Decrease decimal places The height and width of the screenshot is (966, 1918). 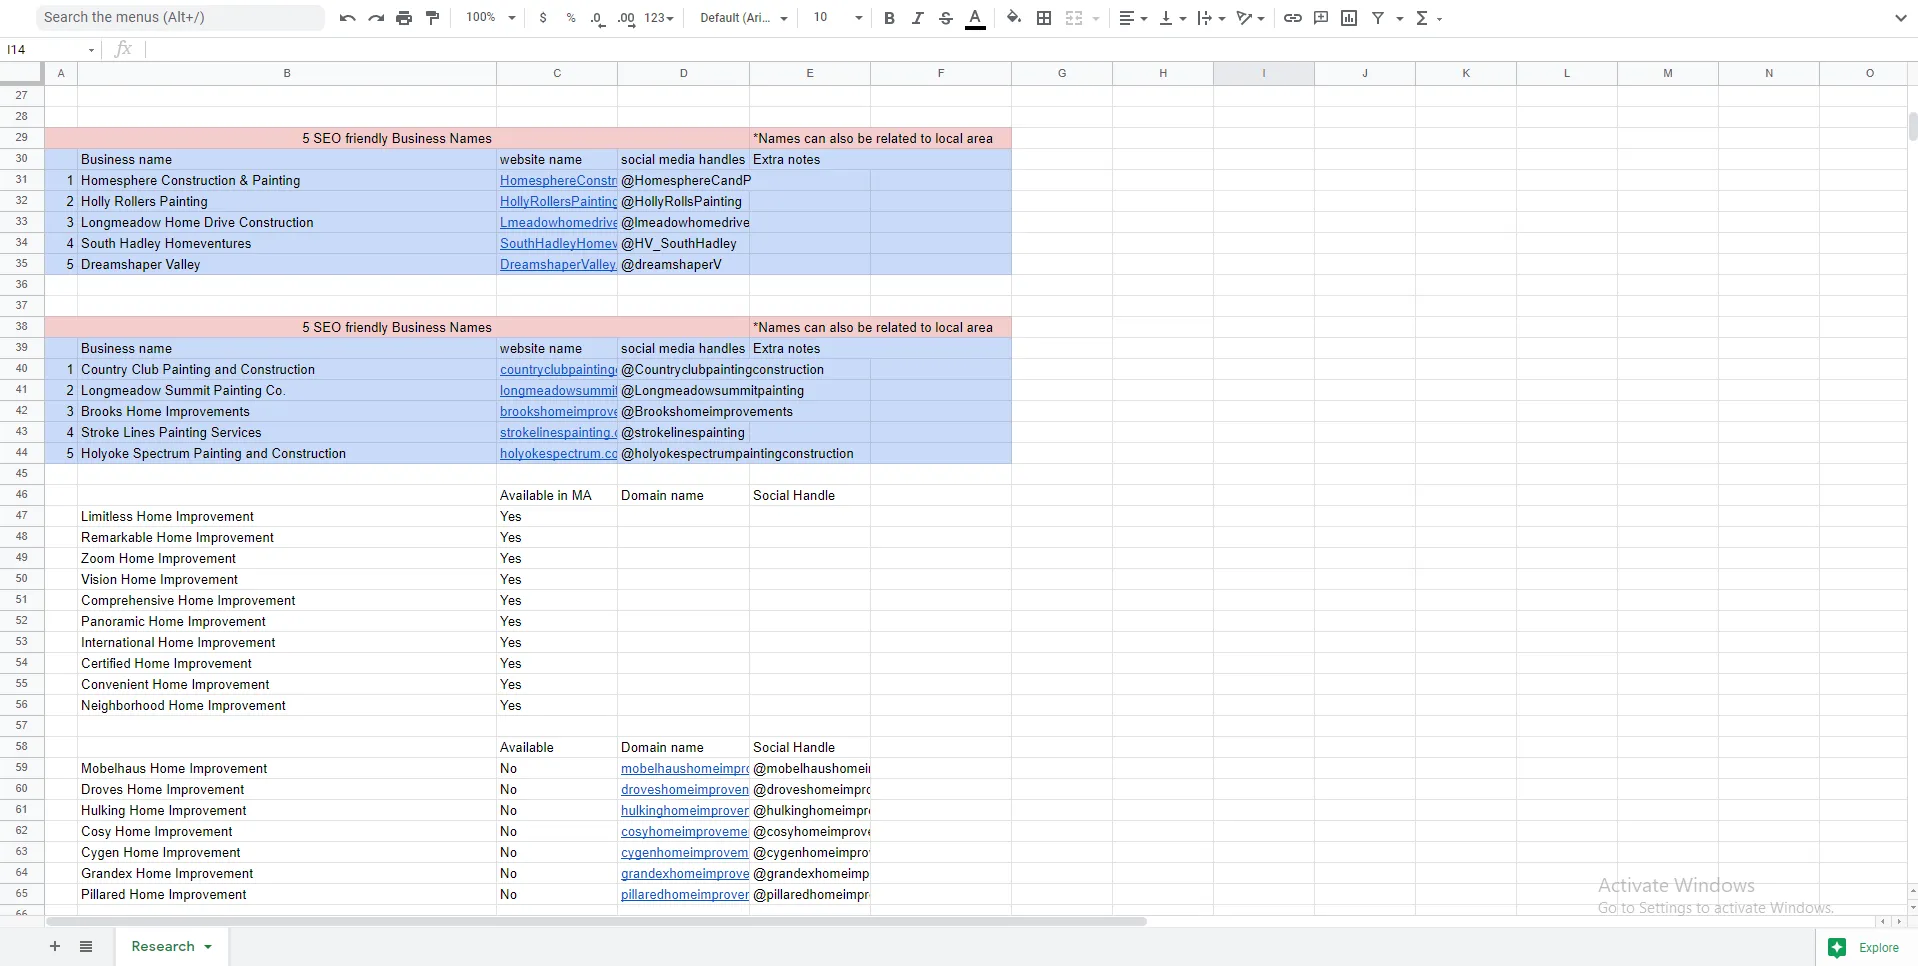click(597, 18)
